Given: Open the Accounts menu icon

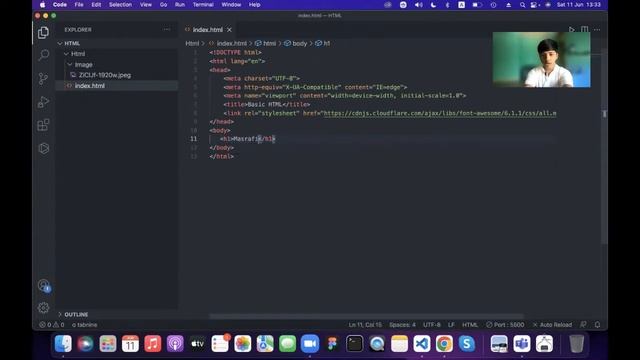Looking at the screenshot, I should coord(43,285).
